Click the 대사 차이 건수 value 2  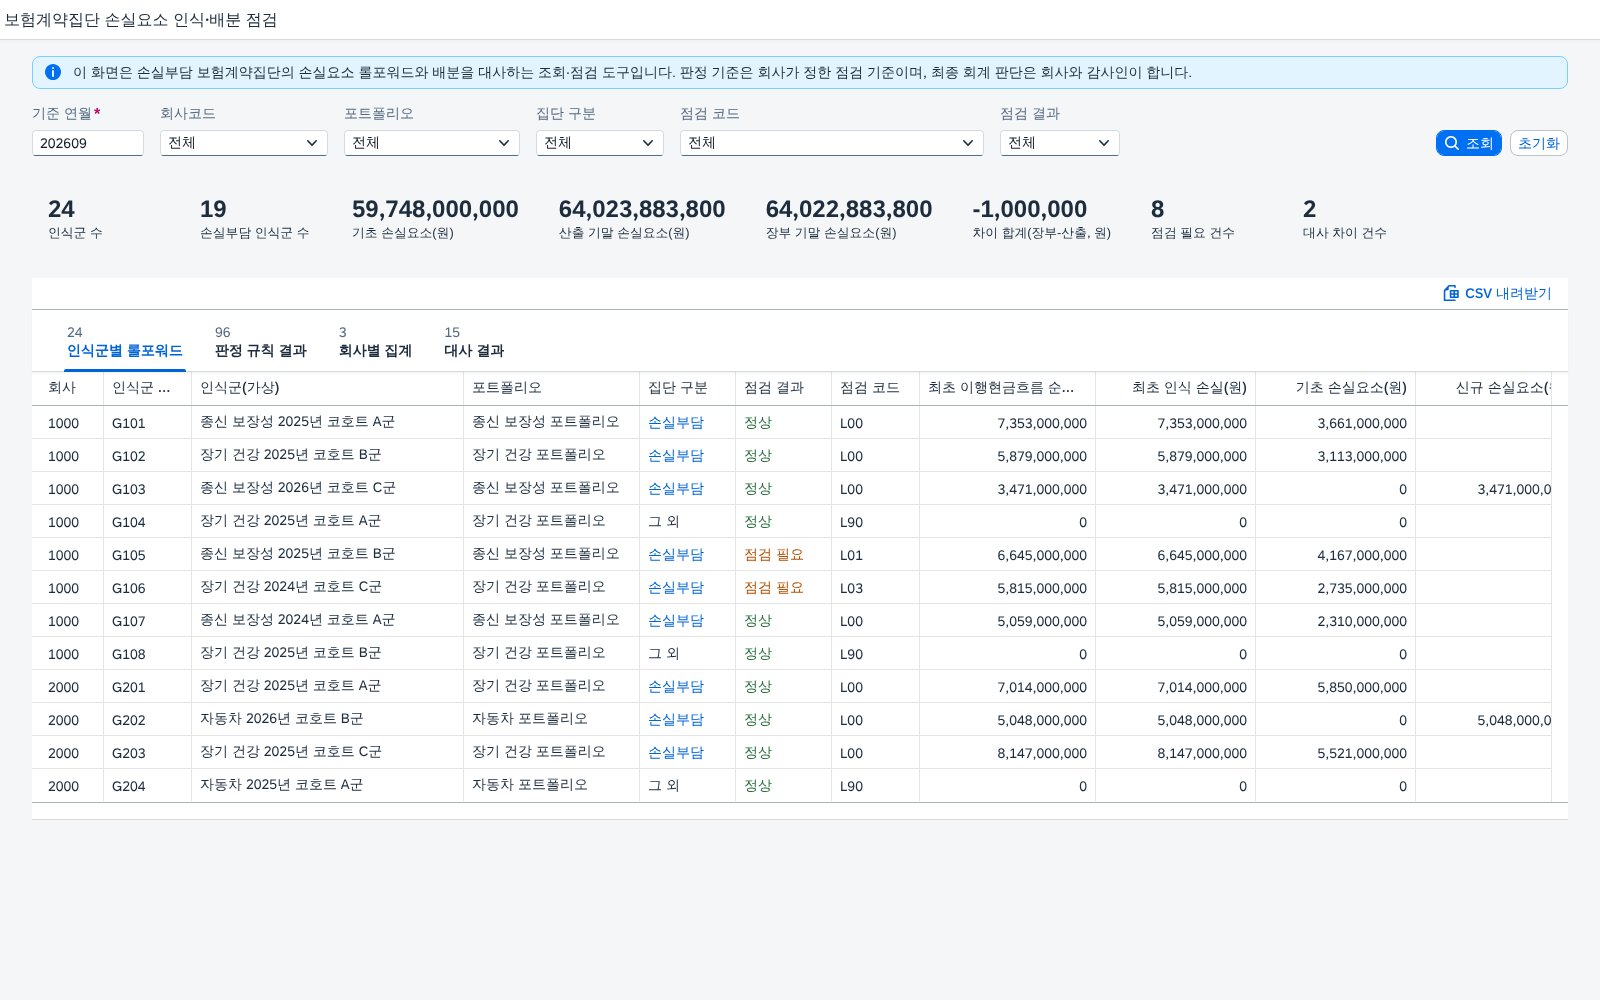pos(1309,209)
